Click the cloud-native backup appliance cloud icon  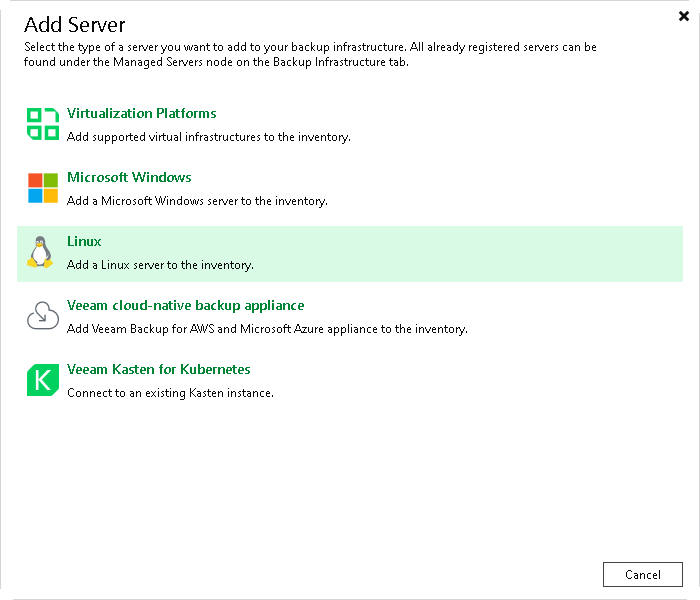click(43, 316)
